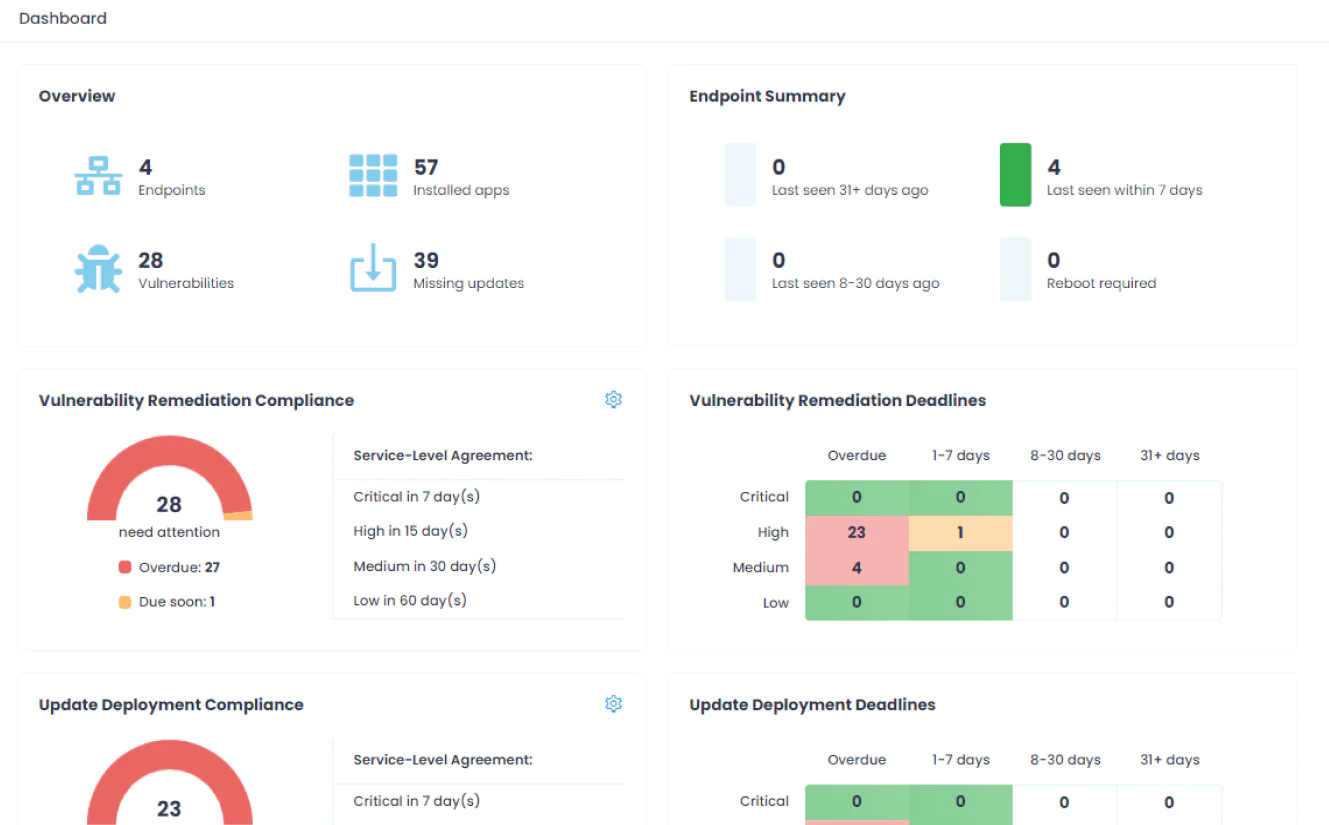This screenshot has height=825, width=1329.
Task: Click 'Critical in 7 day(s)' under Update Deployment Compliance
Action: pos(417,801)
